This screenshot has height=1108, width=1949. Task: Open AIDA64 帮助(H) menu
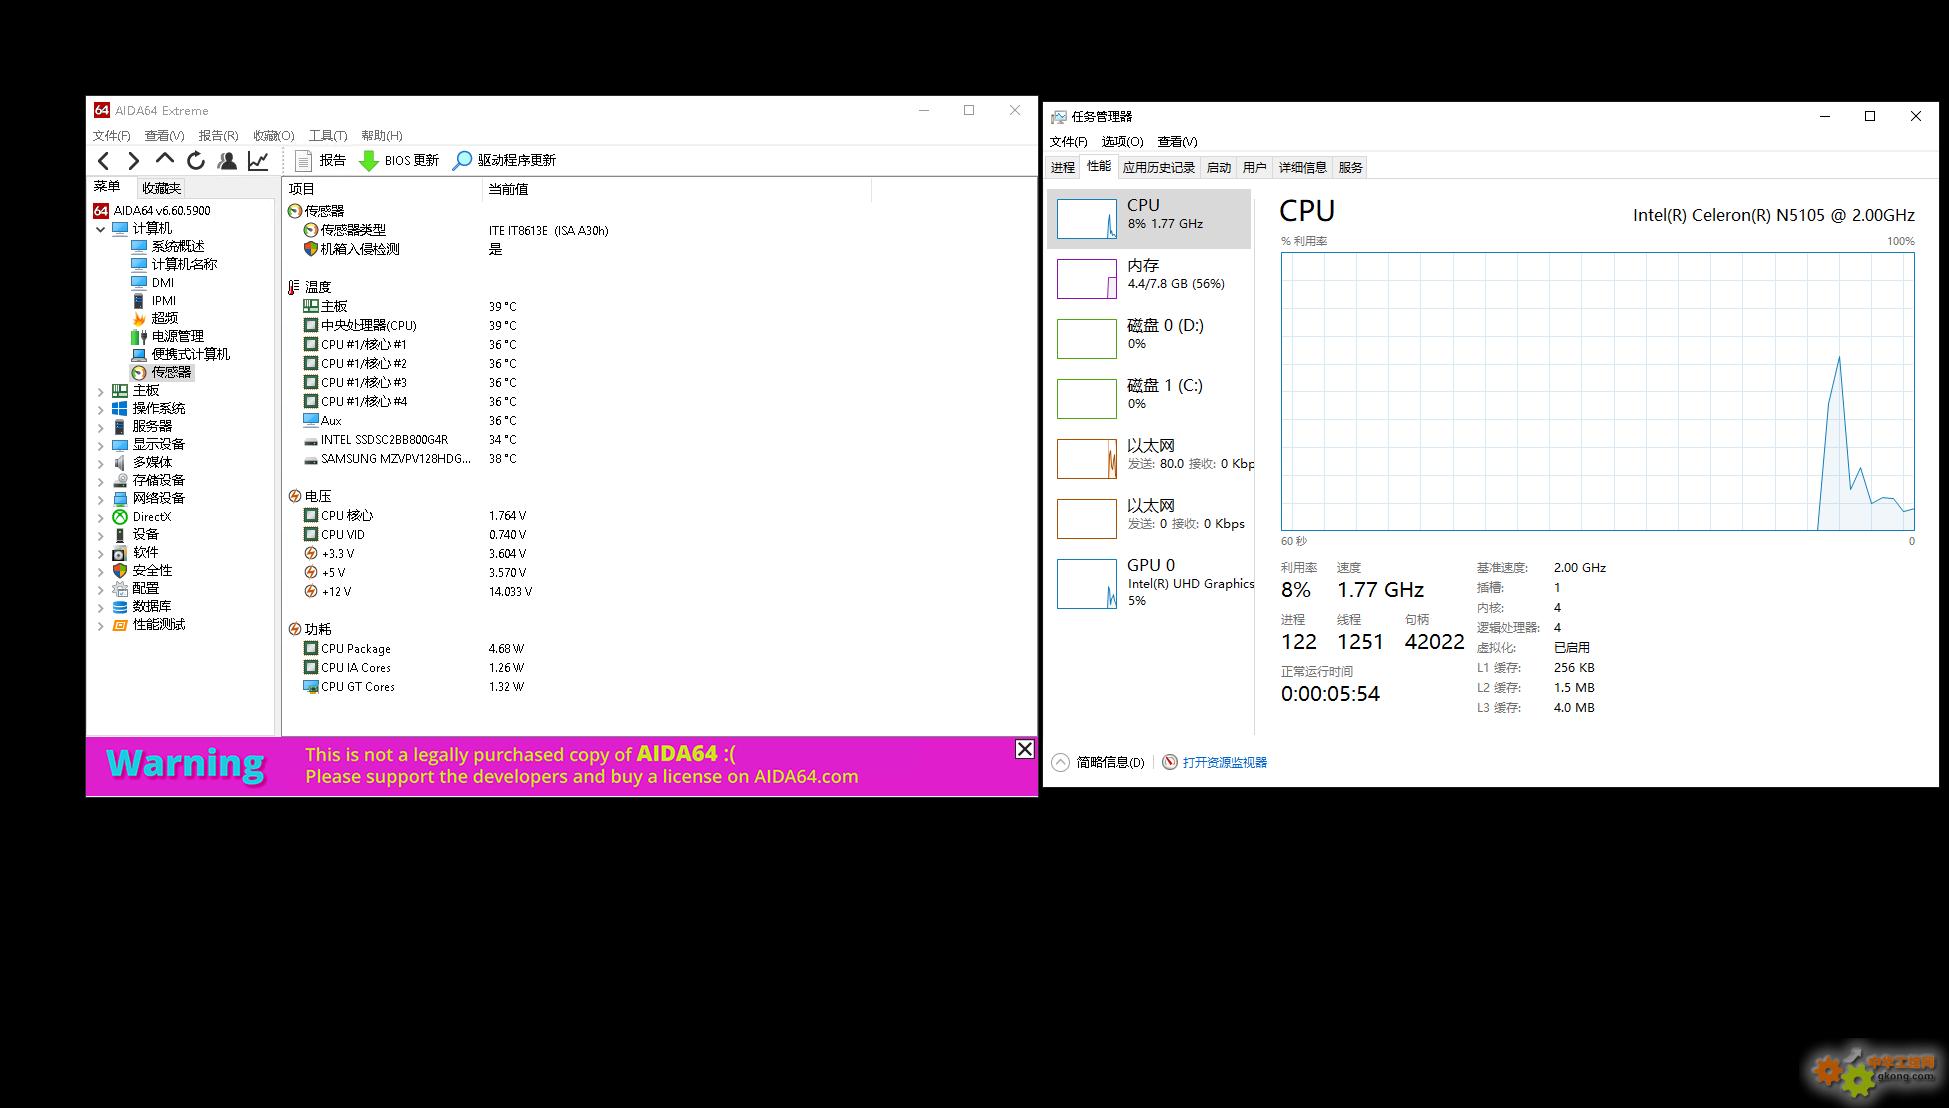pos(382,135)
